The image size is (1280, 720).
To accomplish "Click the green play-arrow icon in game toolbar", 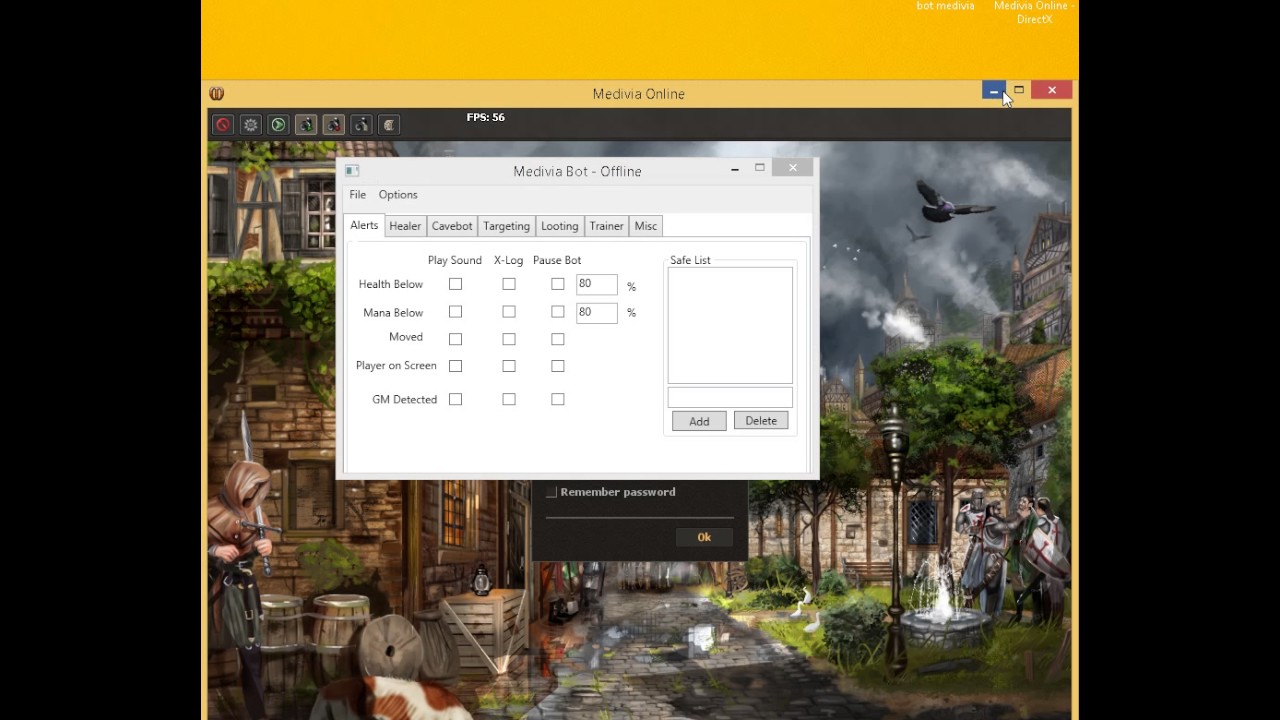I will (279, 125).
